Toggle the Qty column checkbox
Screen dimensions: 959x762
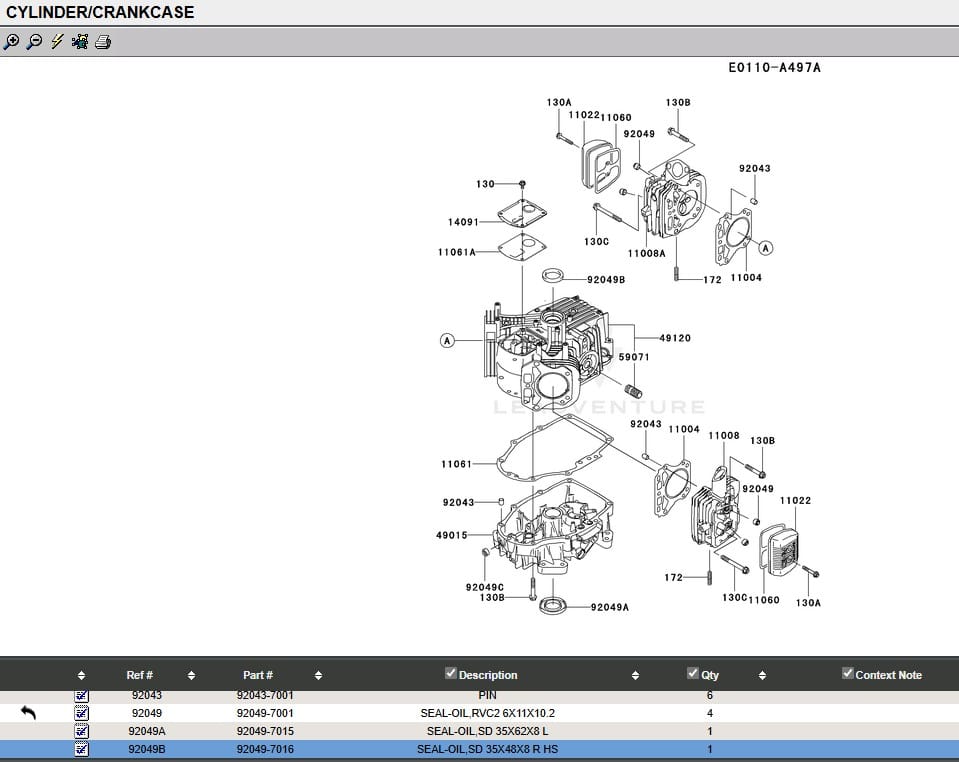(693, 674)
